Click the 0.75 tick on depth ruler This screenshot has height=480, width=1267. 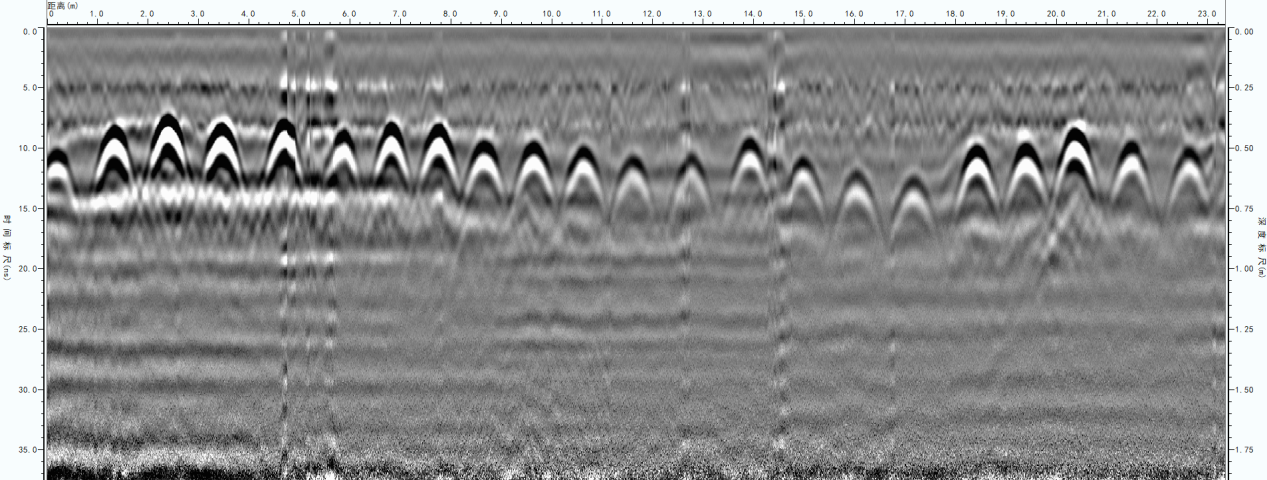pyautogui.click(x=1244, y=209)
